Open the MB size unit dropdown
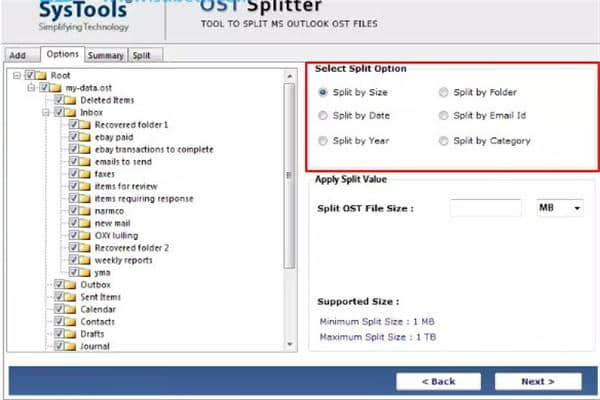This screenshot has height=400, width=600. (x=561, y=208)
